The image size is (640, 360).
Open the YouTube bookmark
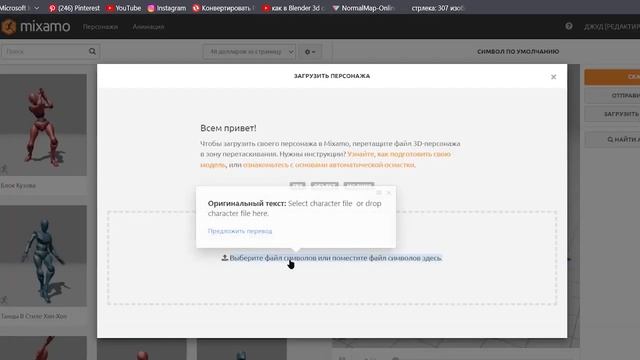click(124, 8)
